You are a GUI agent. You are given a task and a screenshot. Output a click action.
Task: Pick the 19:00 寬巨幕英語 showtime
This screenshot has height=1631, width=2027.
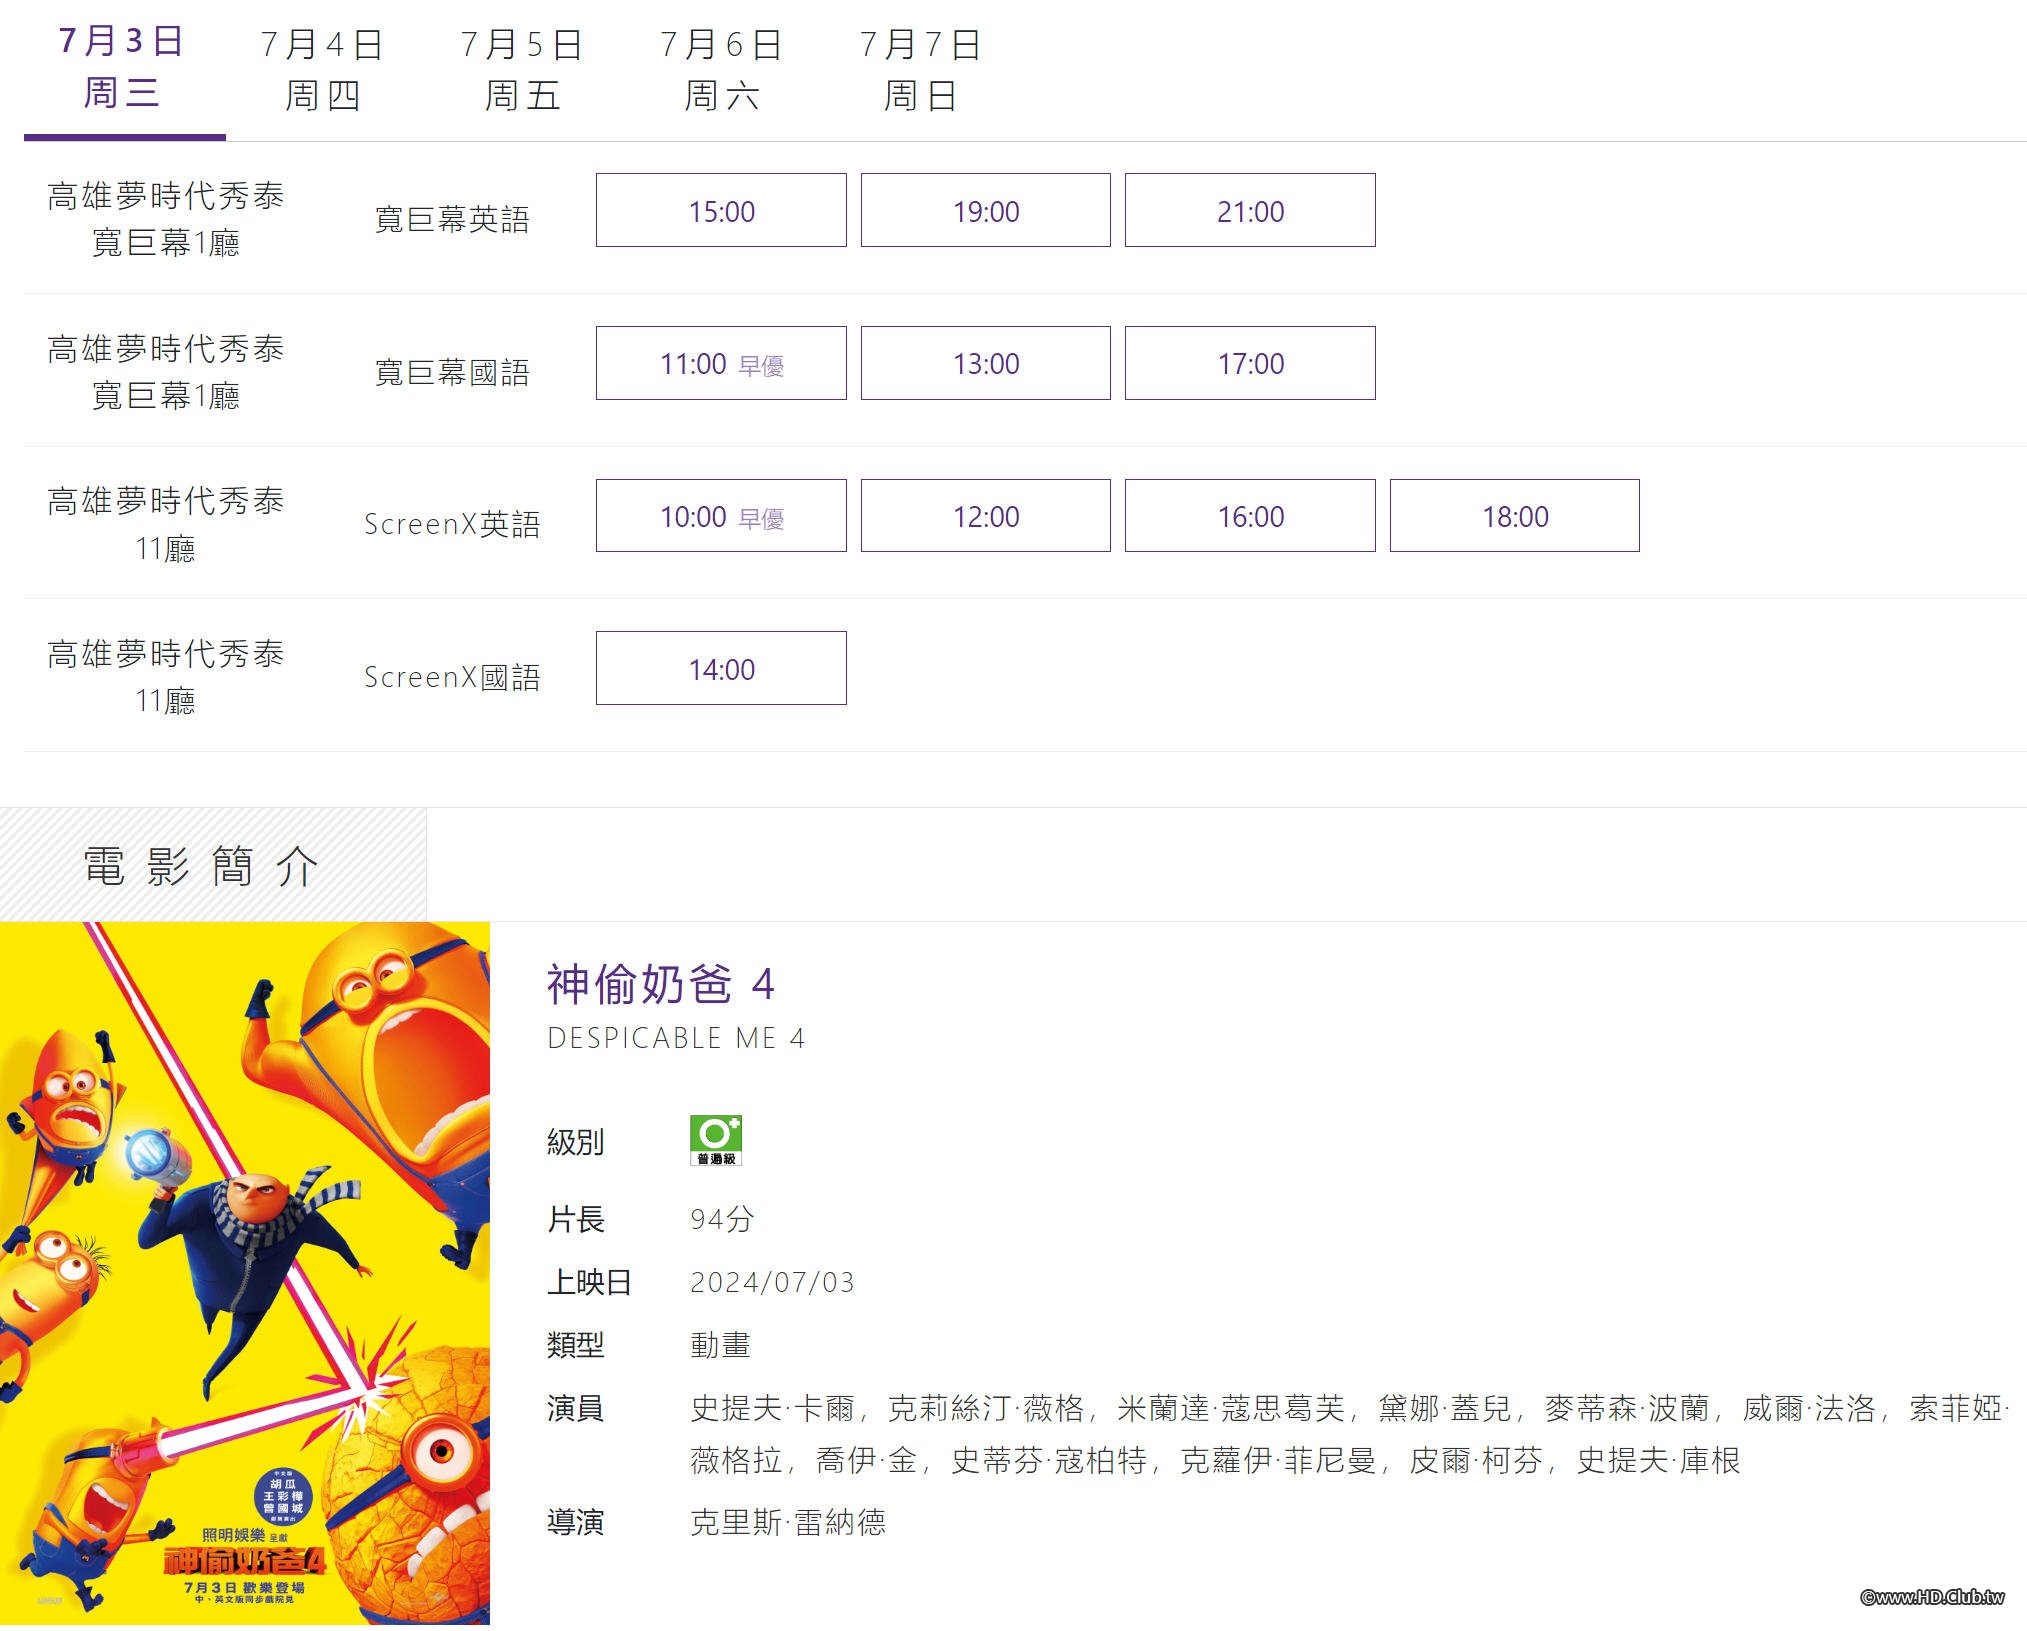coord(986,210)
